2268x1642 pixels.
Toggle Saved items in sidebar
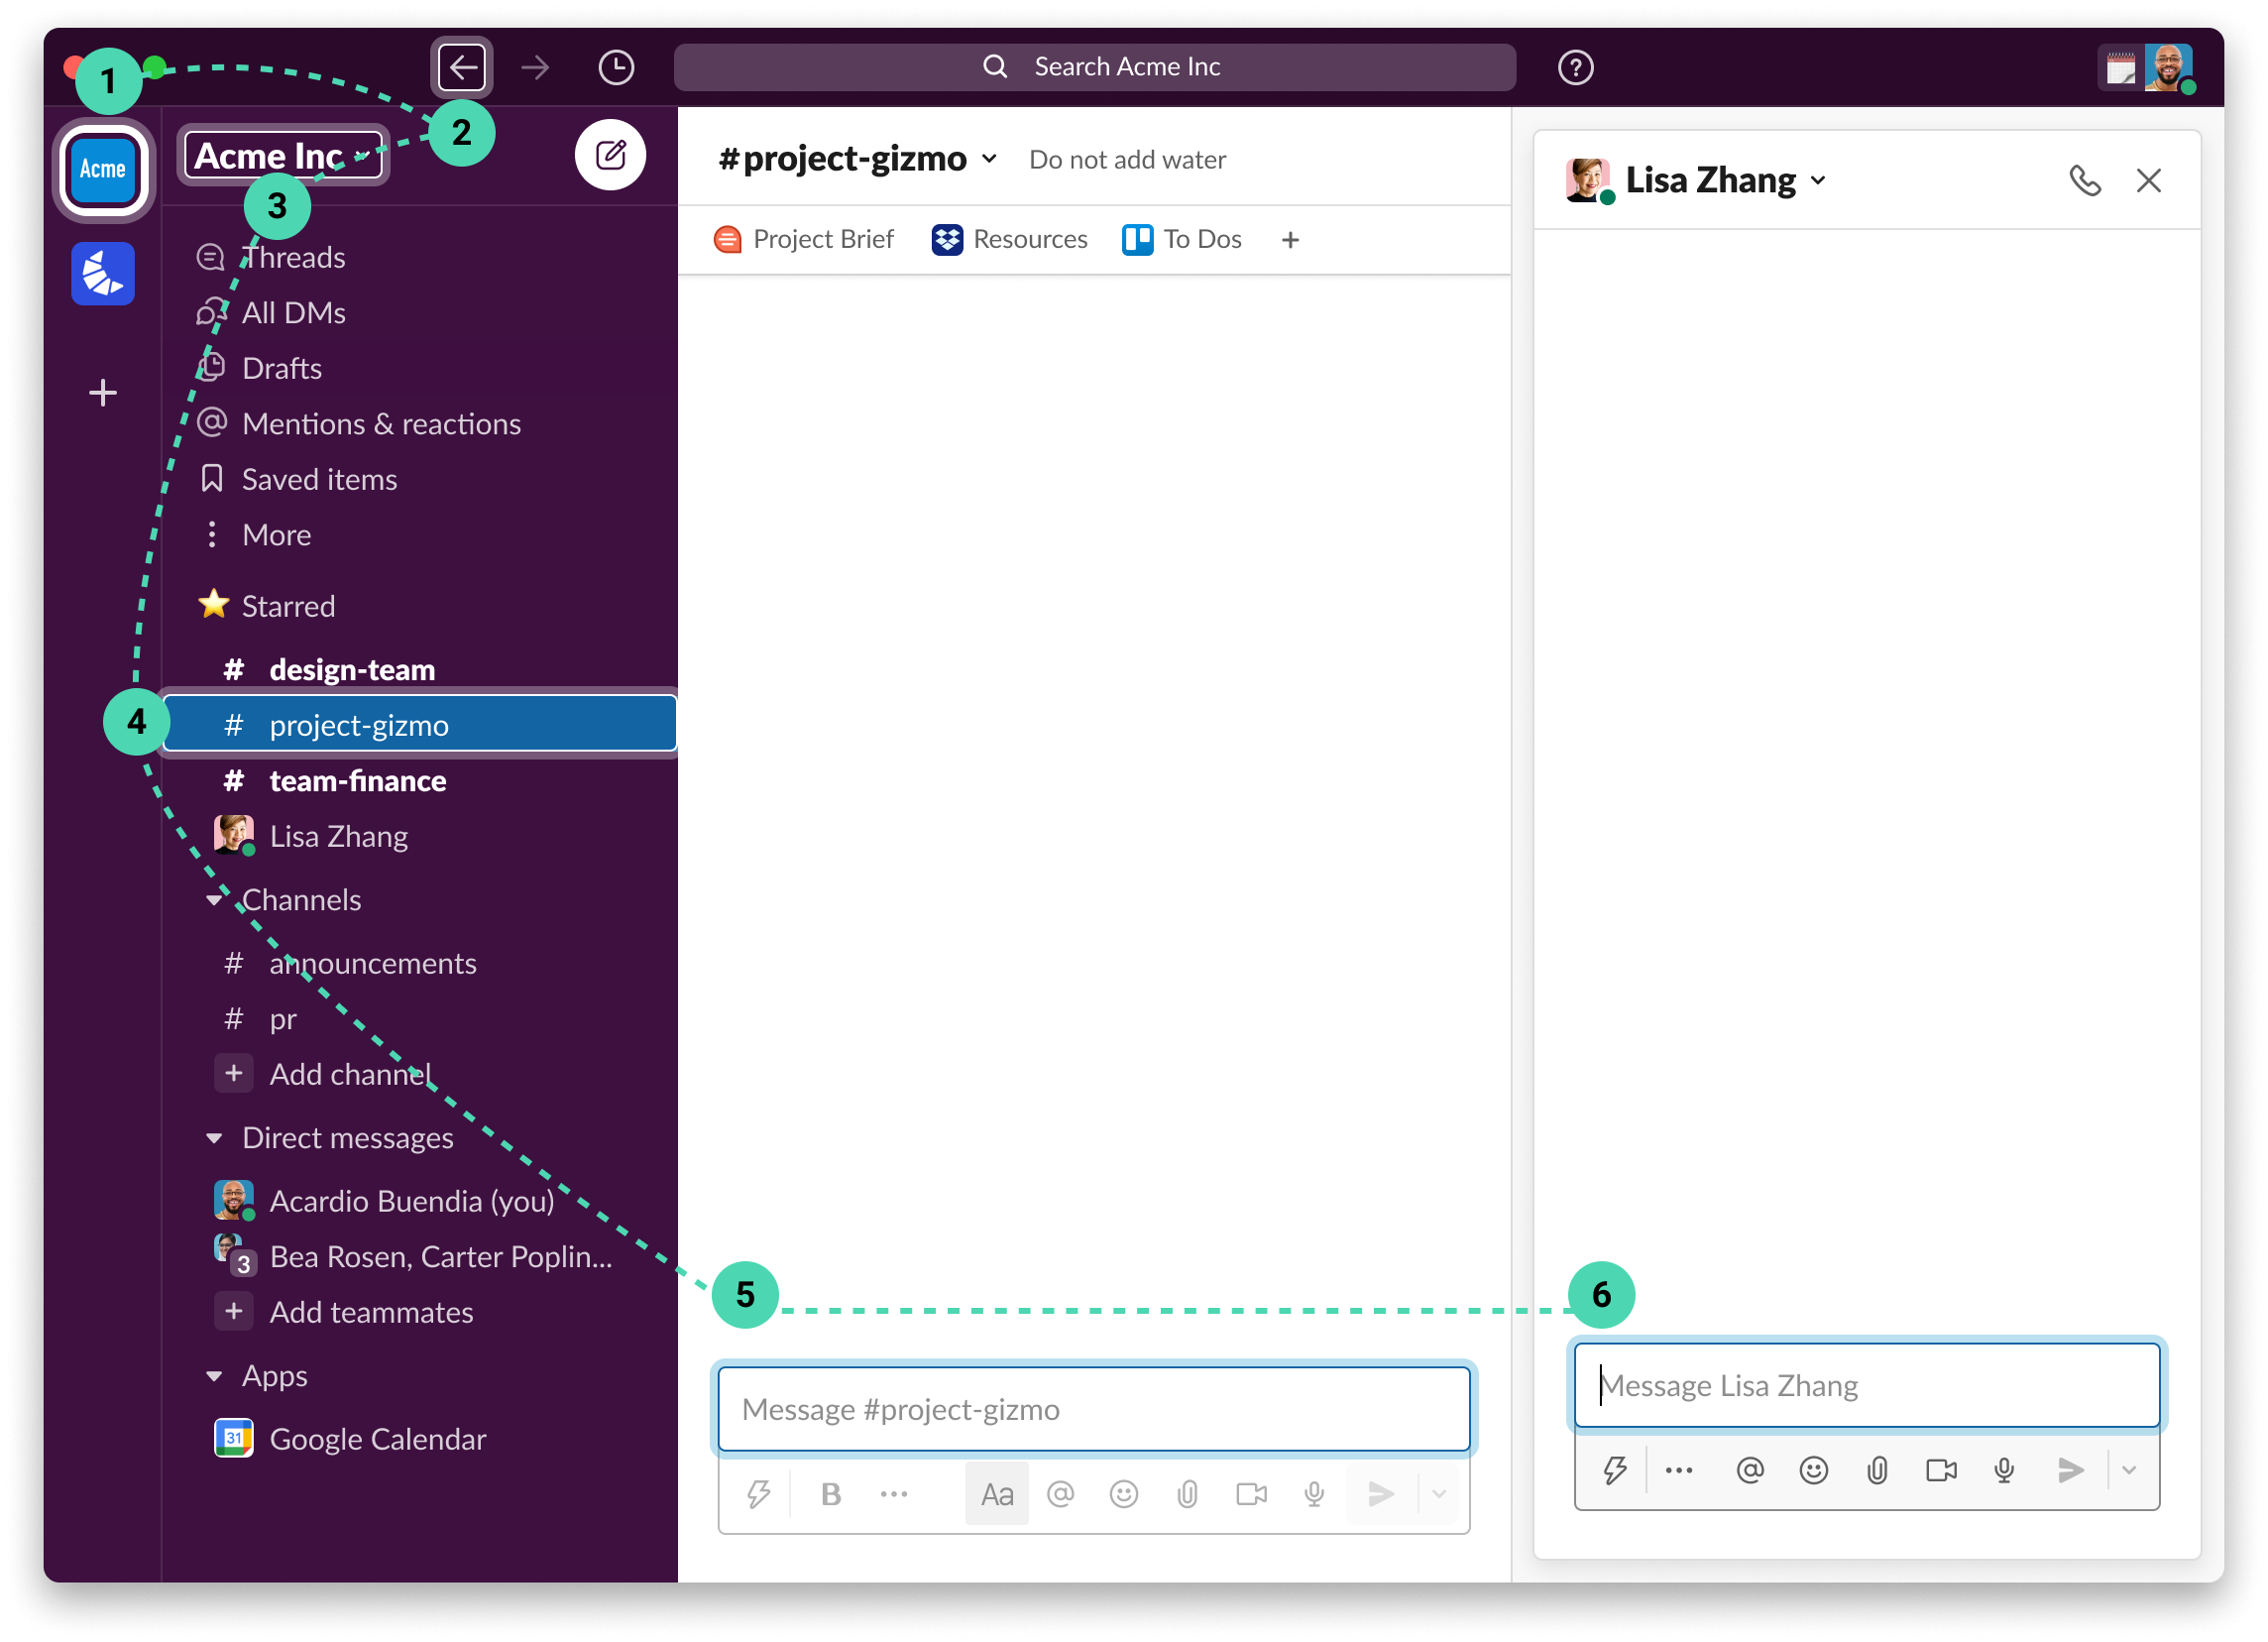pyautogui.click(x=320, y=478)
